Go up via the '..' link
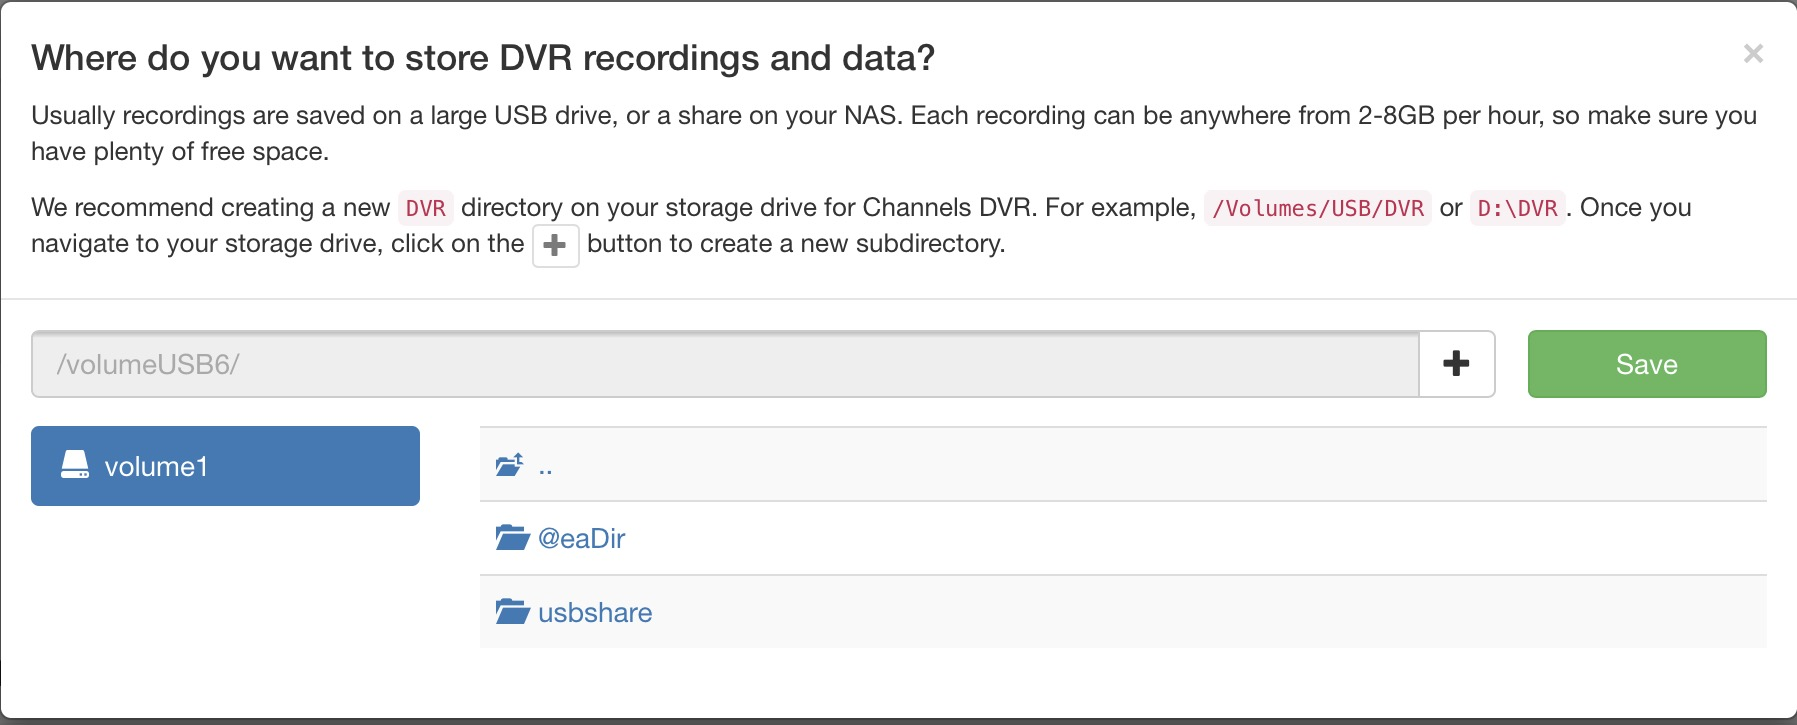 pyautogui.click(x=545, y=467)
